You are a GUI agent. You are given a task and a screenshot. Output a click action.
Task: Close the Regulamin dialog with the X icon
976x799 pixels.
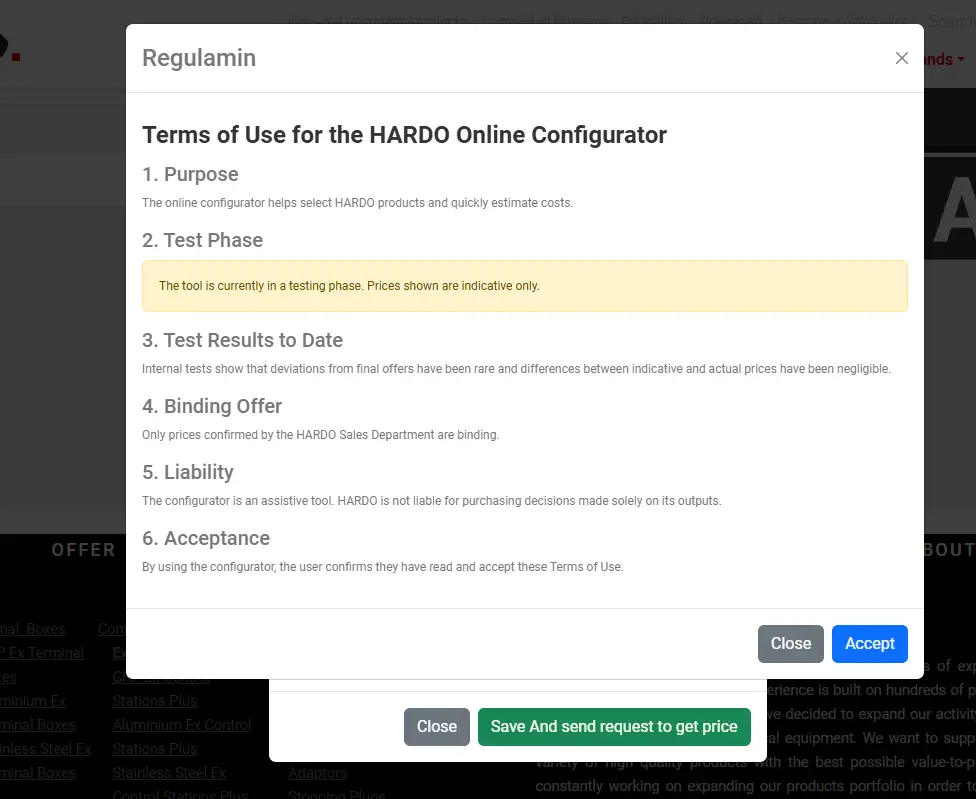(x=901, y=58)
